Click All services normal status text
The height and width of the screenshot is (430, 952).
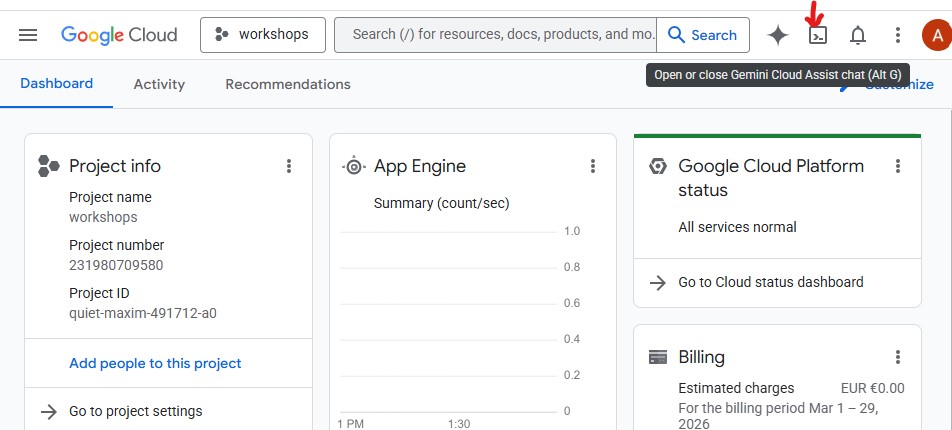pyautogui.click(x=737, y=227)
